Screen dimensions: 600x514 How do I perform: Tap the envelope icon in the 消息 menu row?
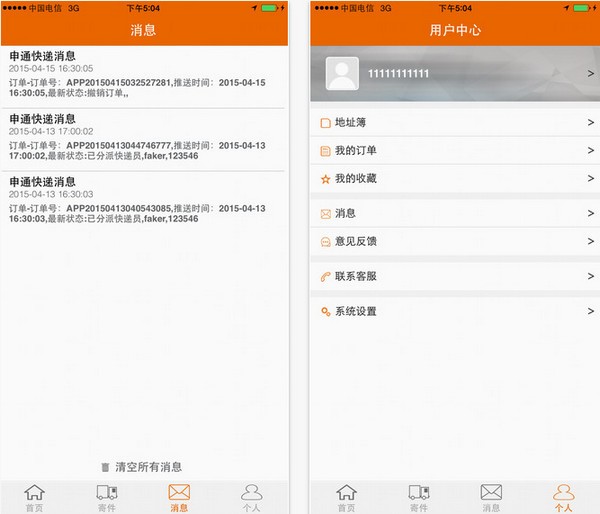325,214
